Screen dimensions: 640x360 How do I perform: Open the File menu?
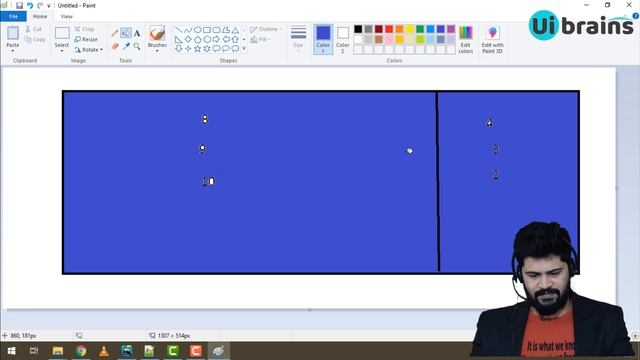point(13,16)
